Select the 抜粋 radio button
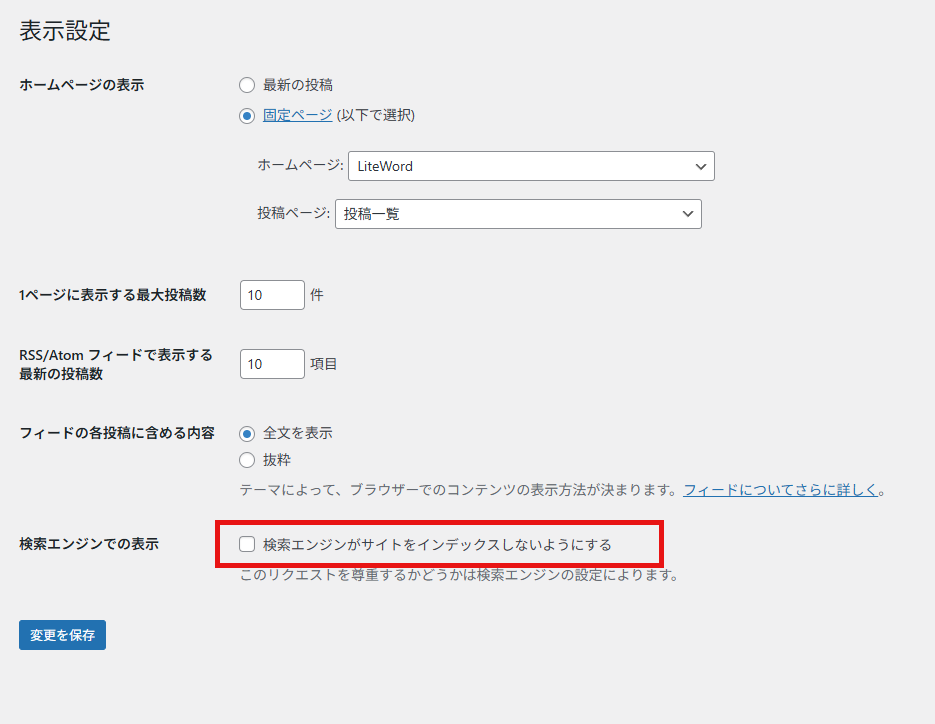Screen dimensions: 935x724 point(247,460)
